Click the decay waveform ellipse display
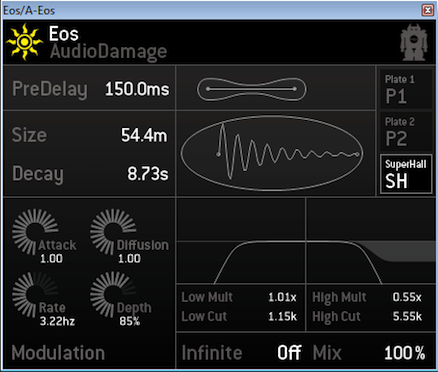This screenshot has width=438, height=372. tap(272, 153)
